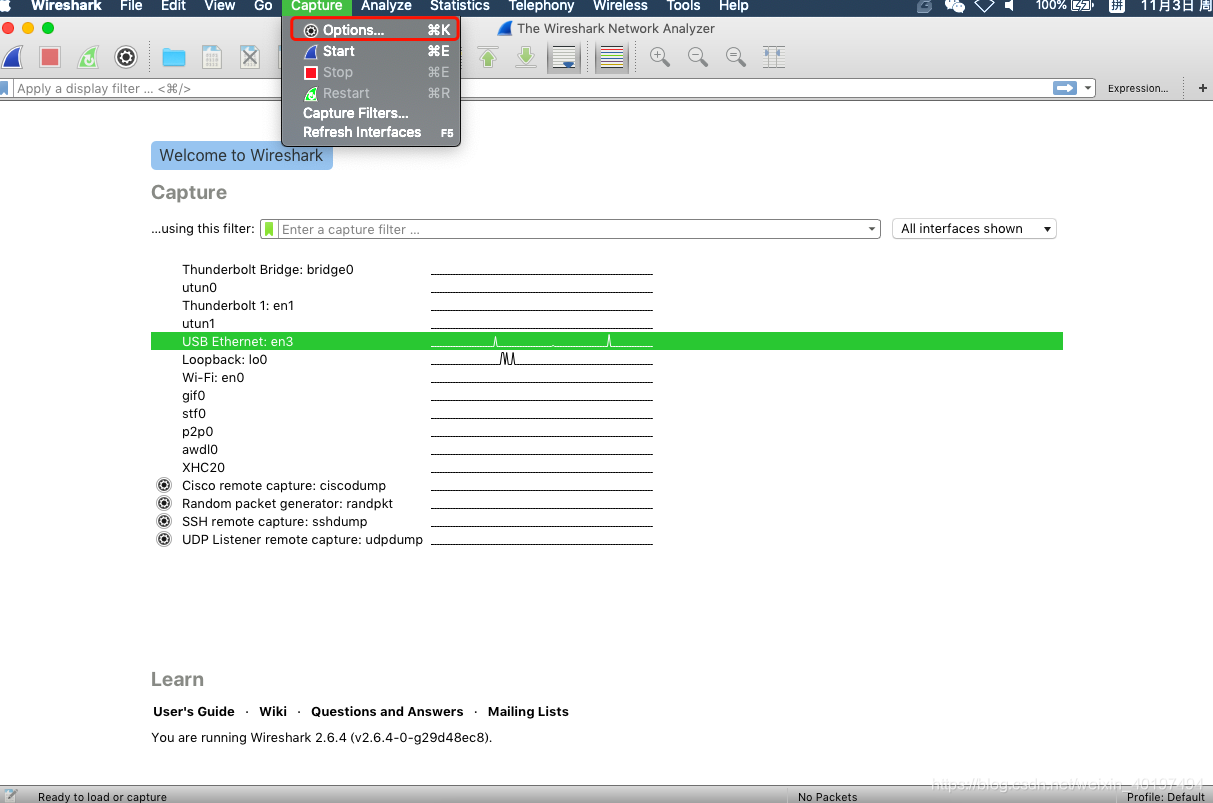Viewport: 1213px width, 803px height.
Task: Open the Statistics menu
Action: click(x=460, y=6)
